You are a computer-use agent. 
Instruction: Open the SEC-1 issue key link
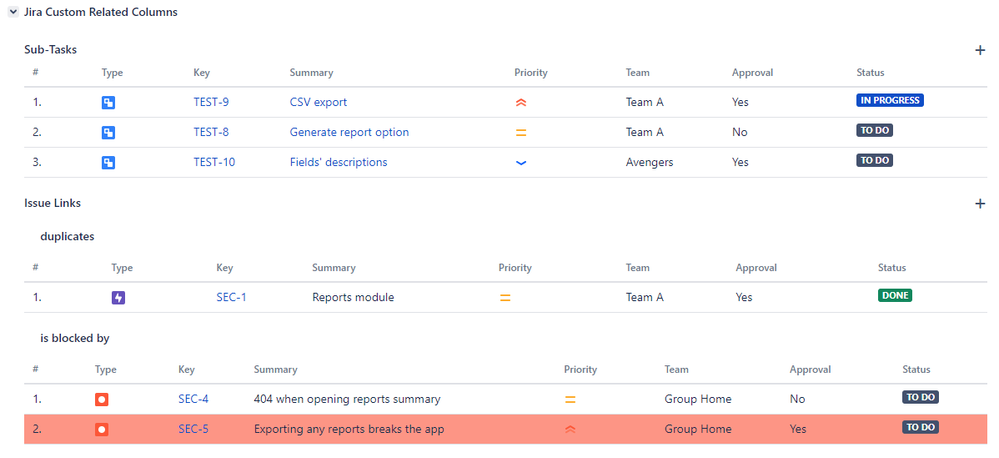pyautogui.click(x=231, y=297)
